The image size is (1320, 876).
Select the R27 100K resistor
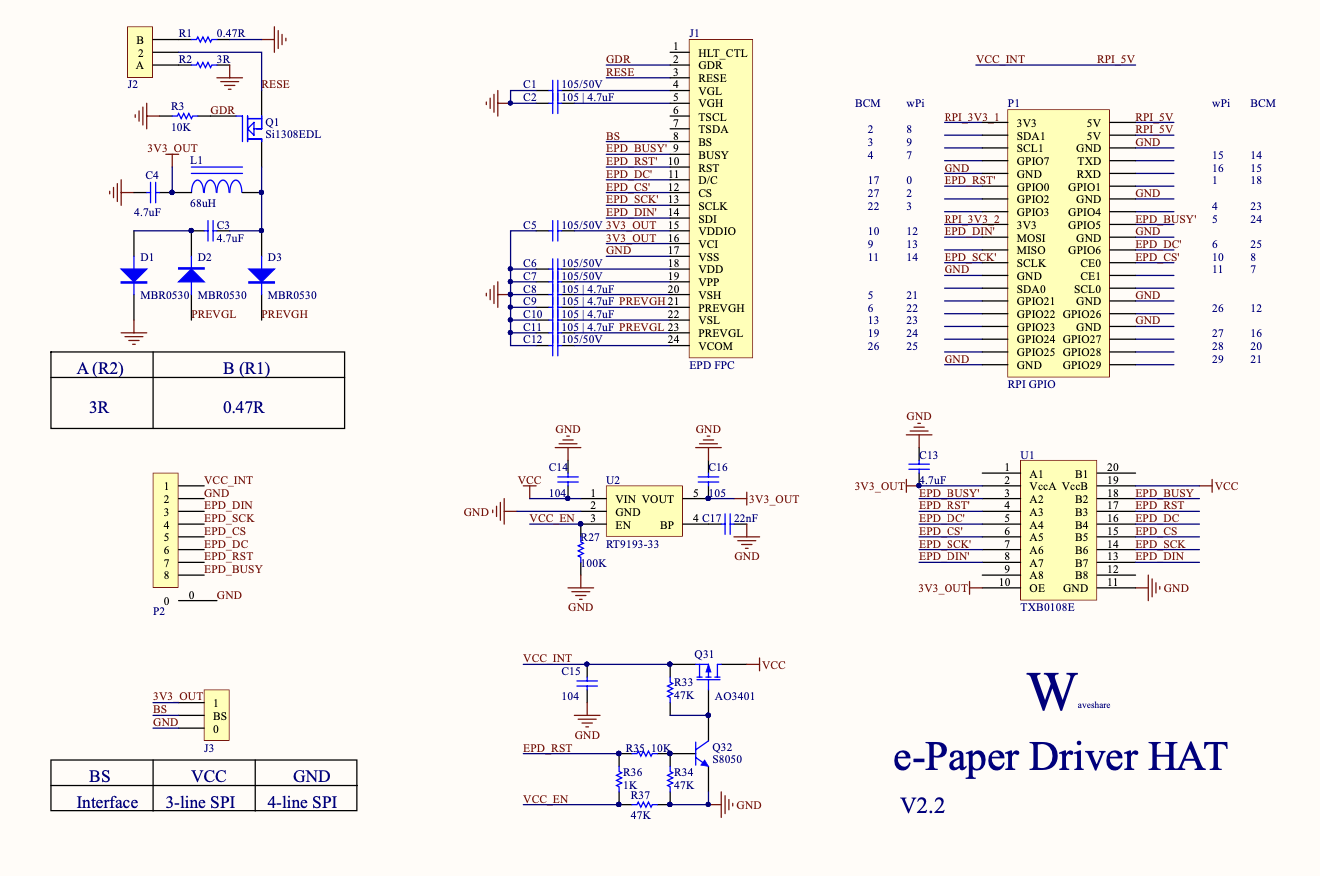pyautogui.click(x=580, y=554)
